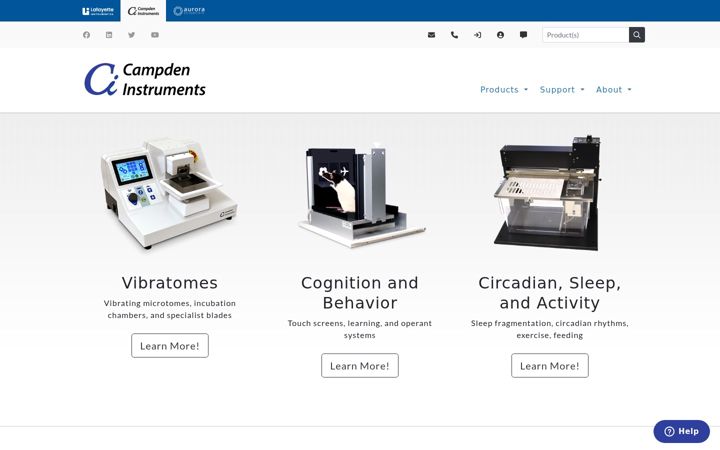The width and height of the screenshot is (720, 450).
Task: Open the user account icon
Action: pyautogui.click(x=501, y=35)
